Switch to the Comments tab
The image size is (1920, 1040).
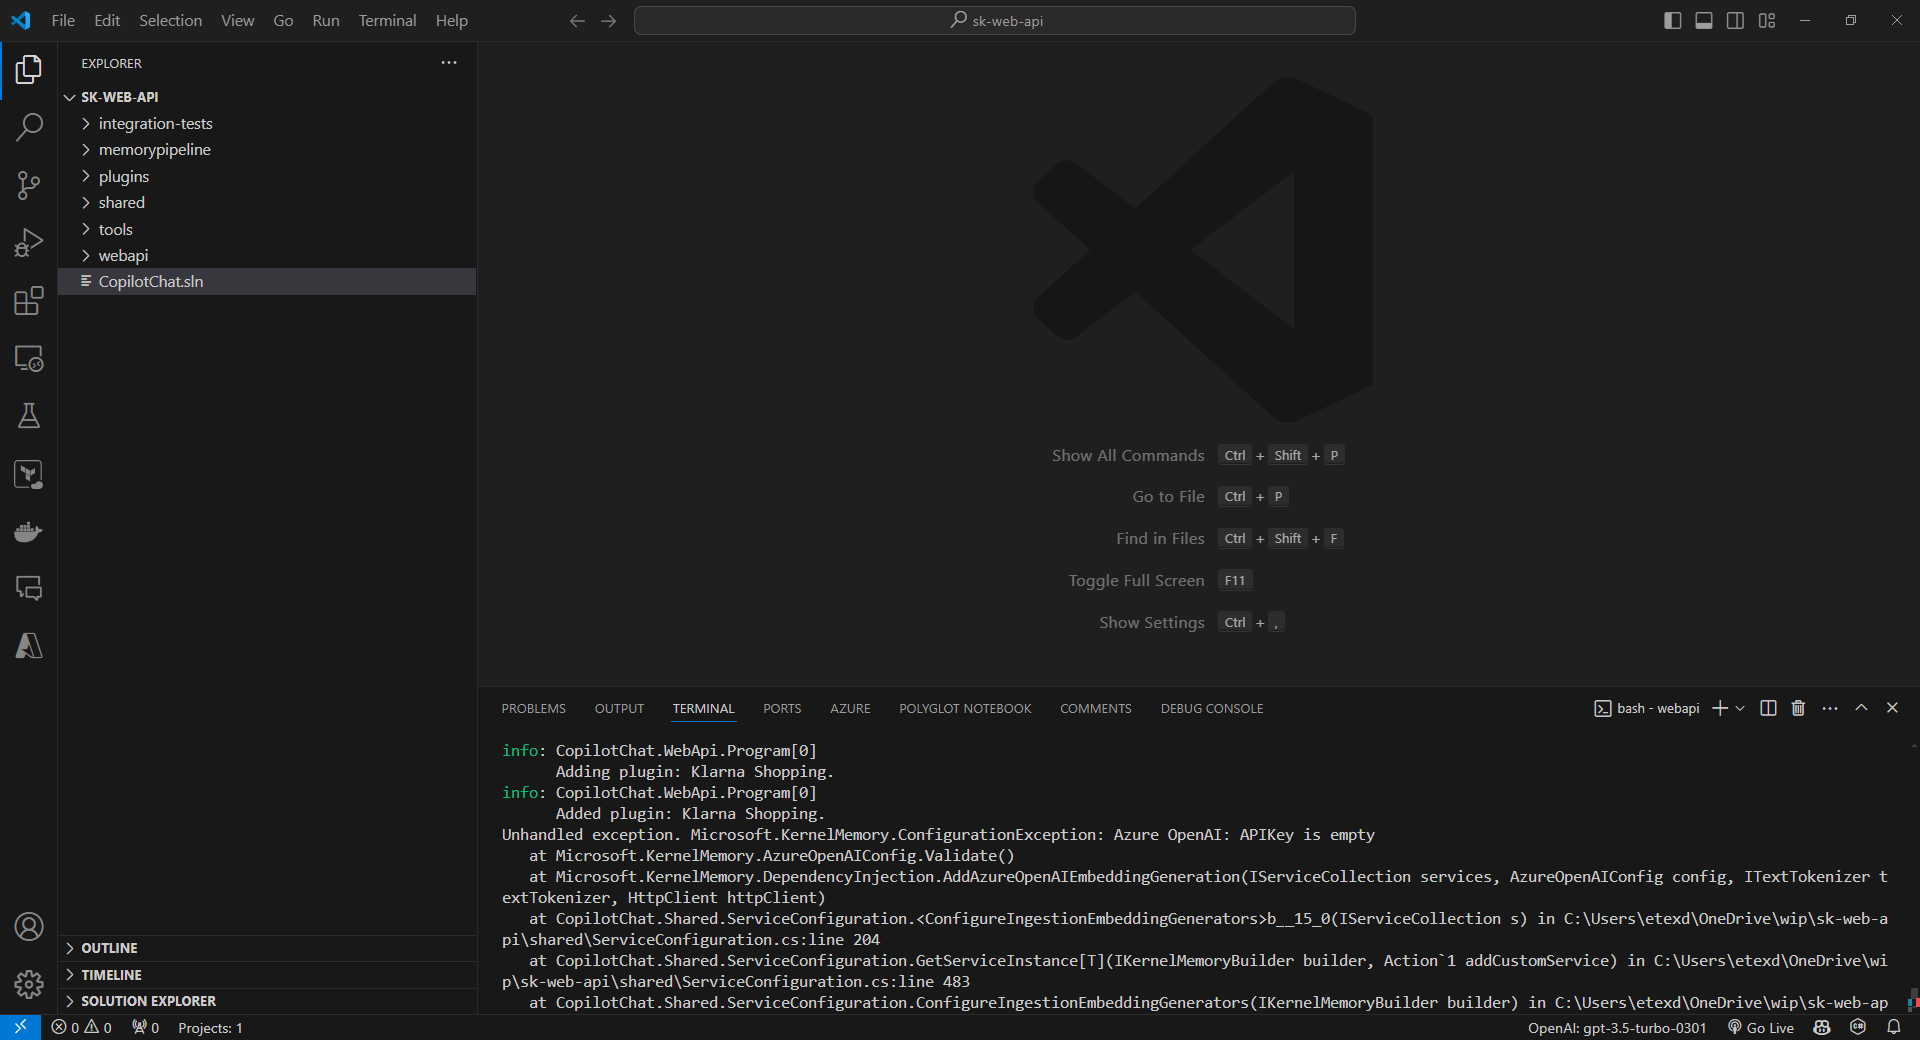[x=1096, y=708]
